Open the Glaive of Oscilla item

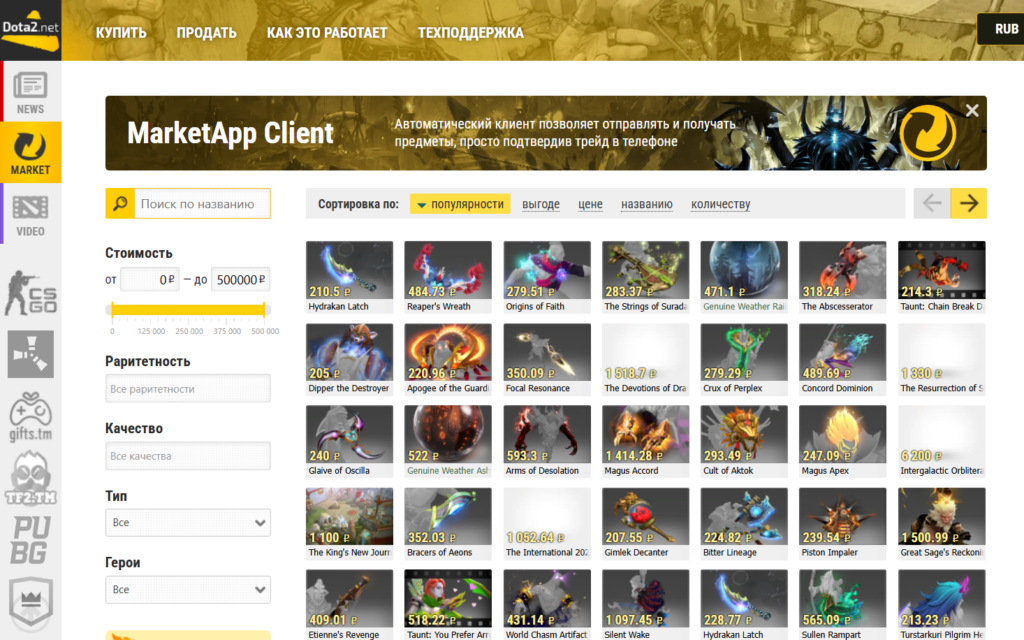coord(349,441)
